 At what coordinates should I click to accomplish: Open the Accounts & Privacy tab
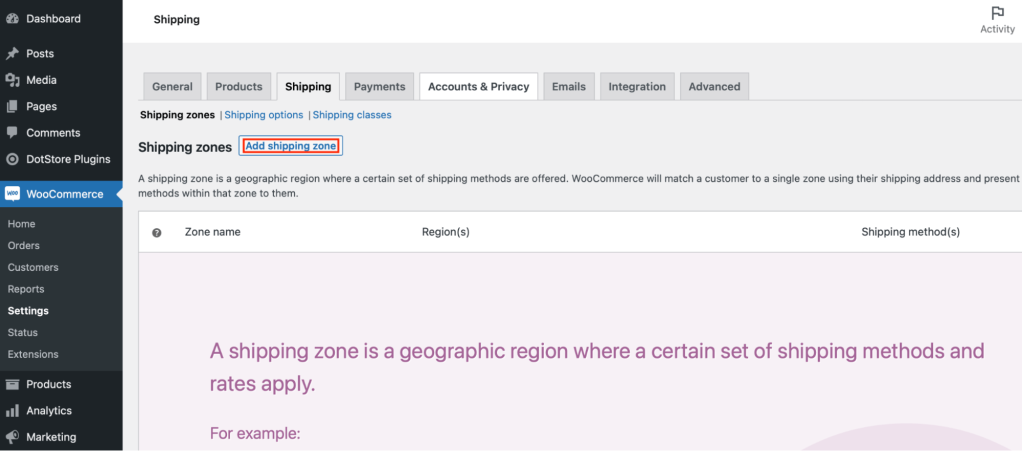pos(478,86)
